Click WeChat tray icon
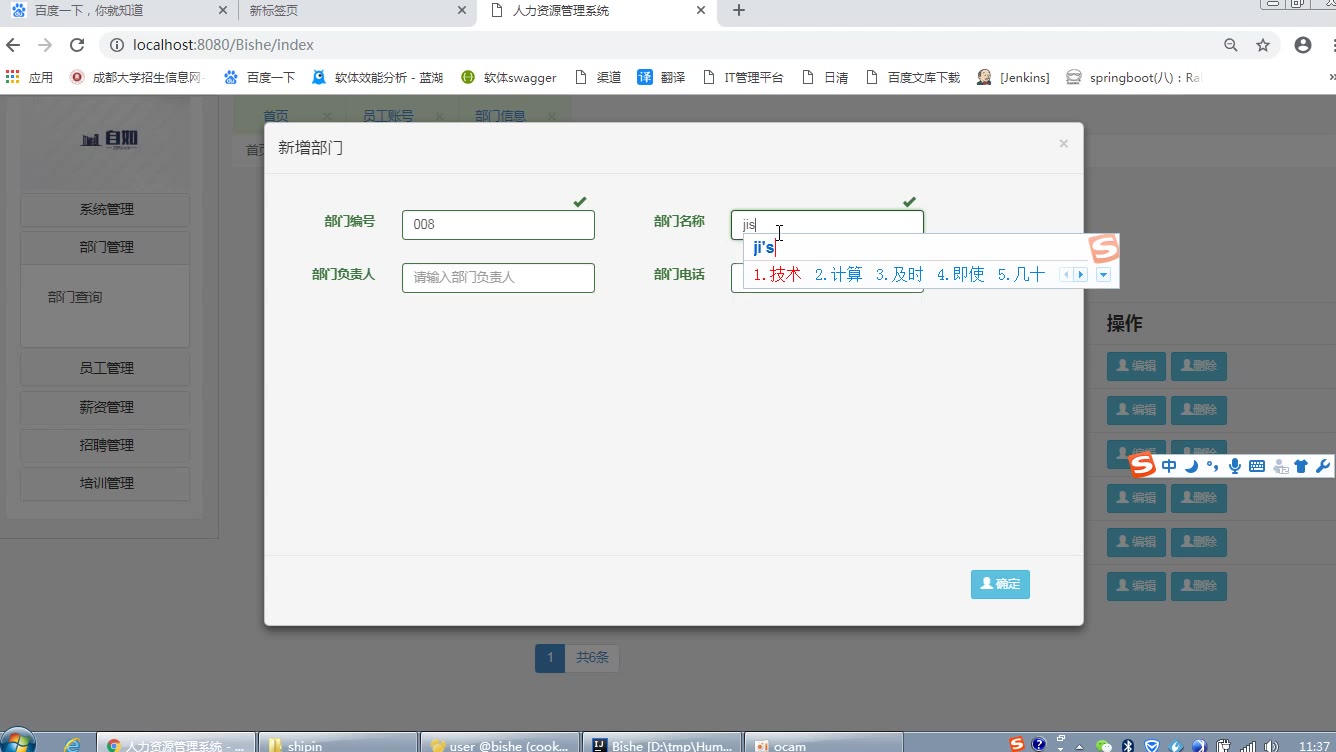The image size is (1336, 752). point(1104,746)
